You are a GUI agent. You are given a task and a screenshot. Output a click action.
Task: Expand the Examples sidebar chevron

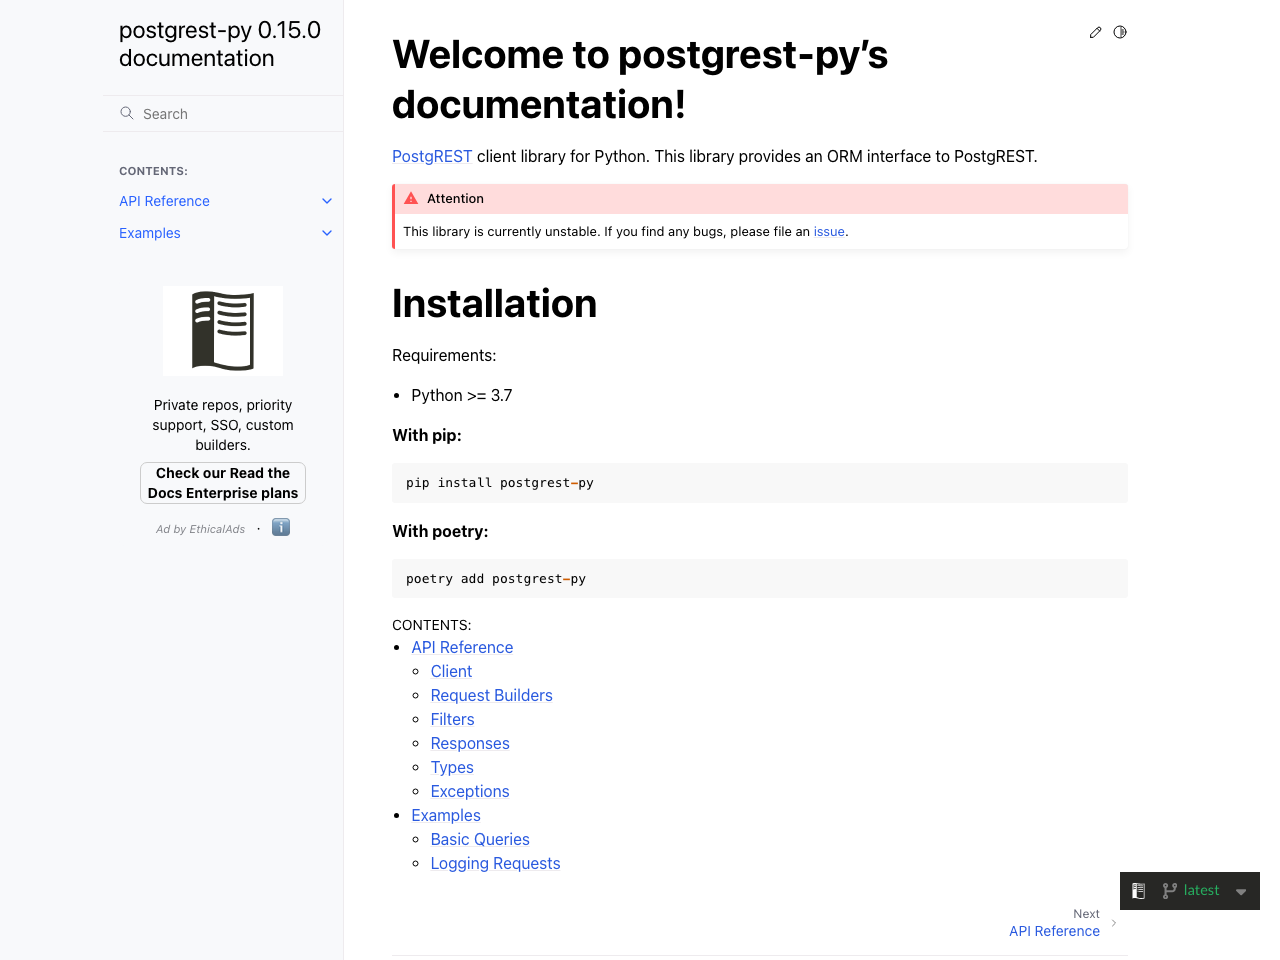pos(326,232)
